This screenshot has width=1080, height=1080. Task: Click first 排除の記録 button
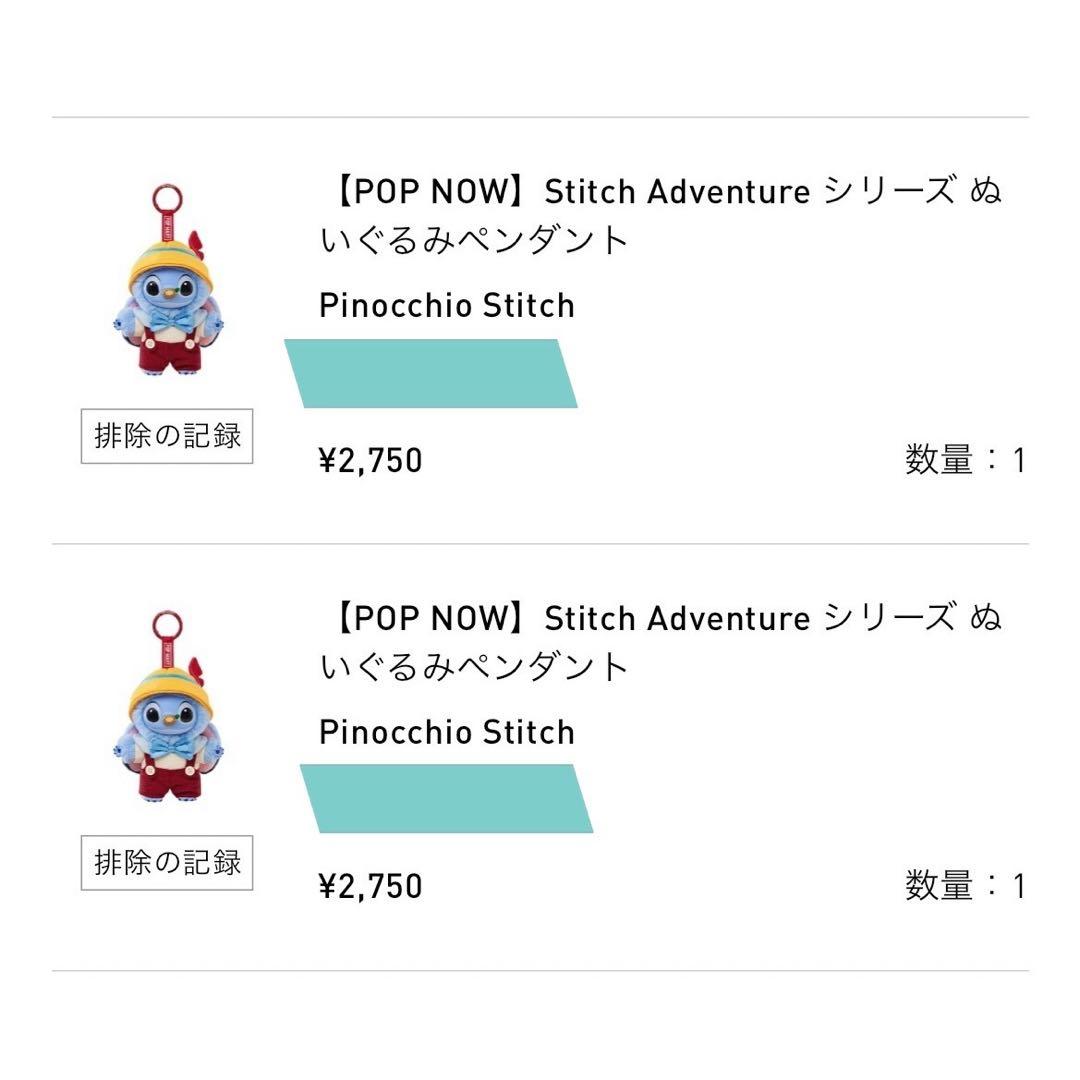(167, 436)
